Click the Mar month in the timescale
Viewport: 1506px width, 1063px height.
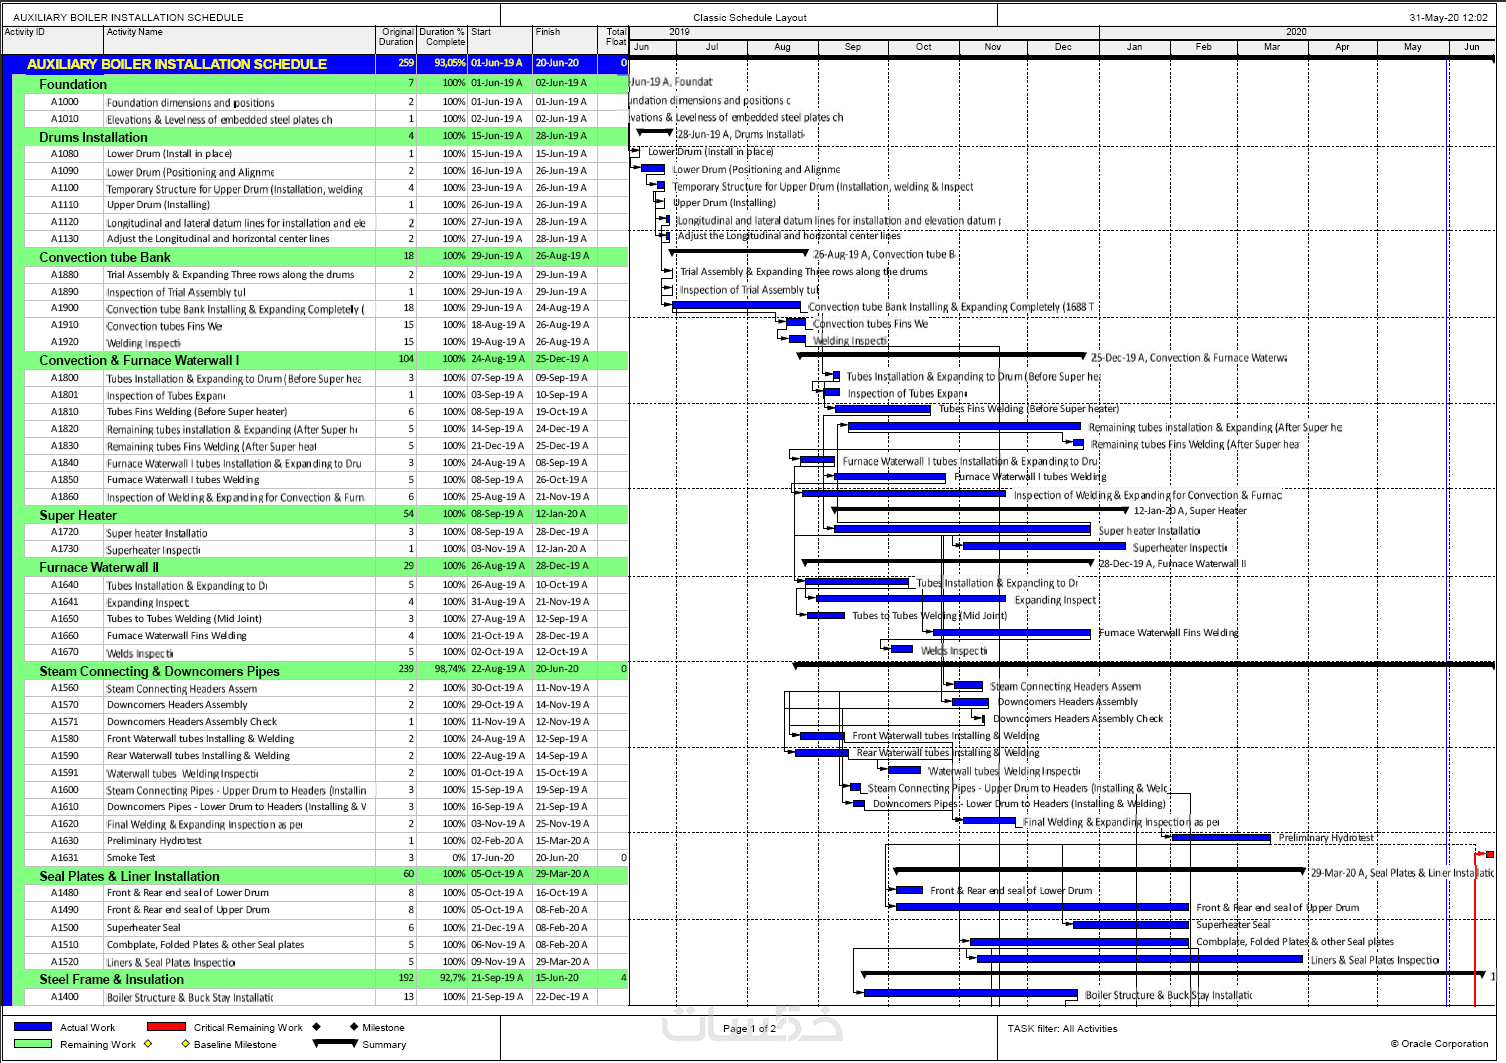1271,47
